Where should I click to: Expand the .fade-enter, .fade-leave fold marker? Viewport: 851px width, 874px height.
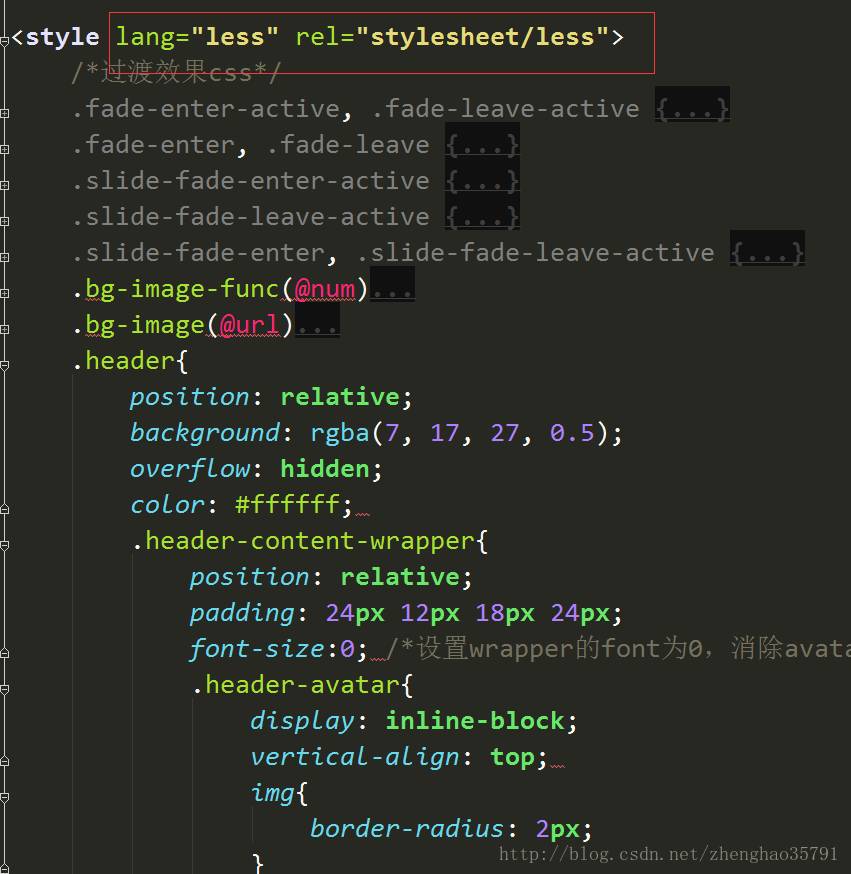tap(4, 149)
